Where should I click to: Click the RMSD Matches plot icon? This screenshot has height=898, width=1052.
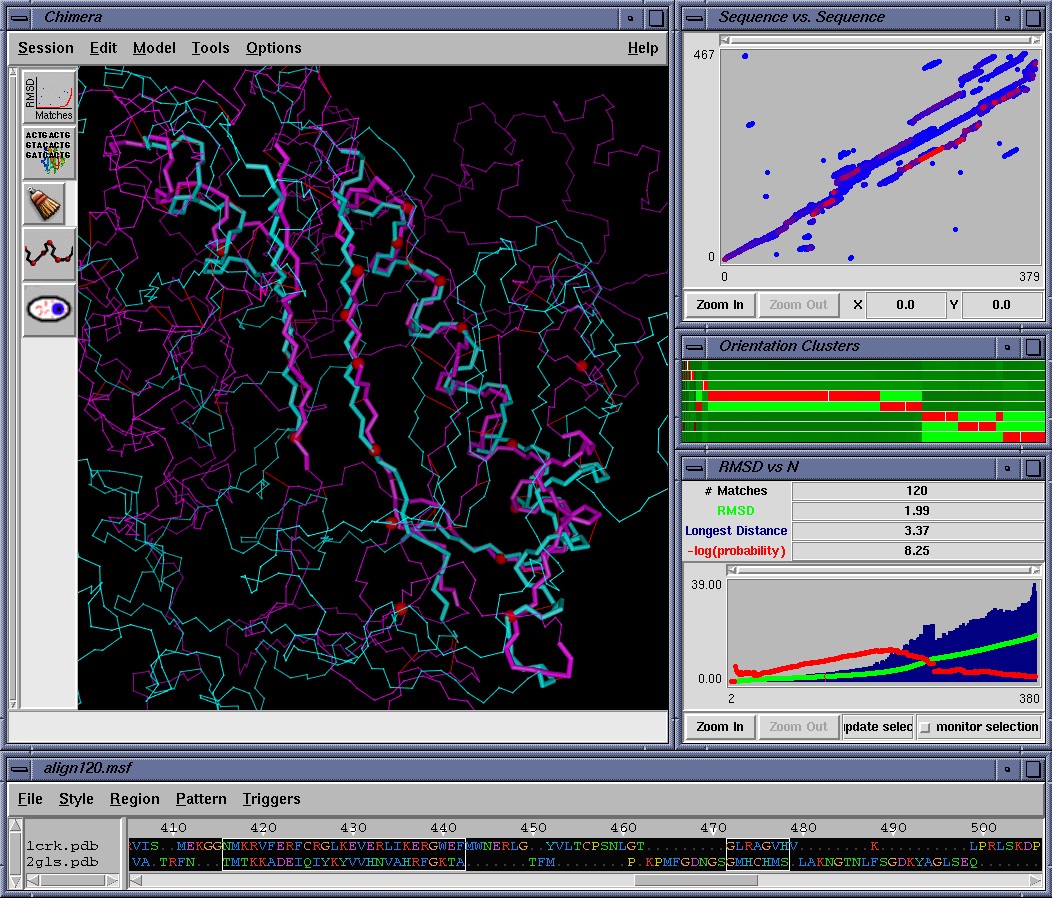[x=49, y=96]
